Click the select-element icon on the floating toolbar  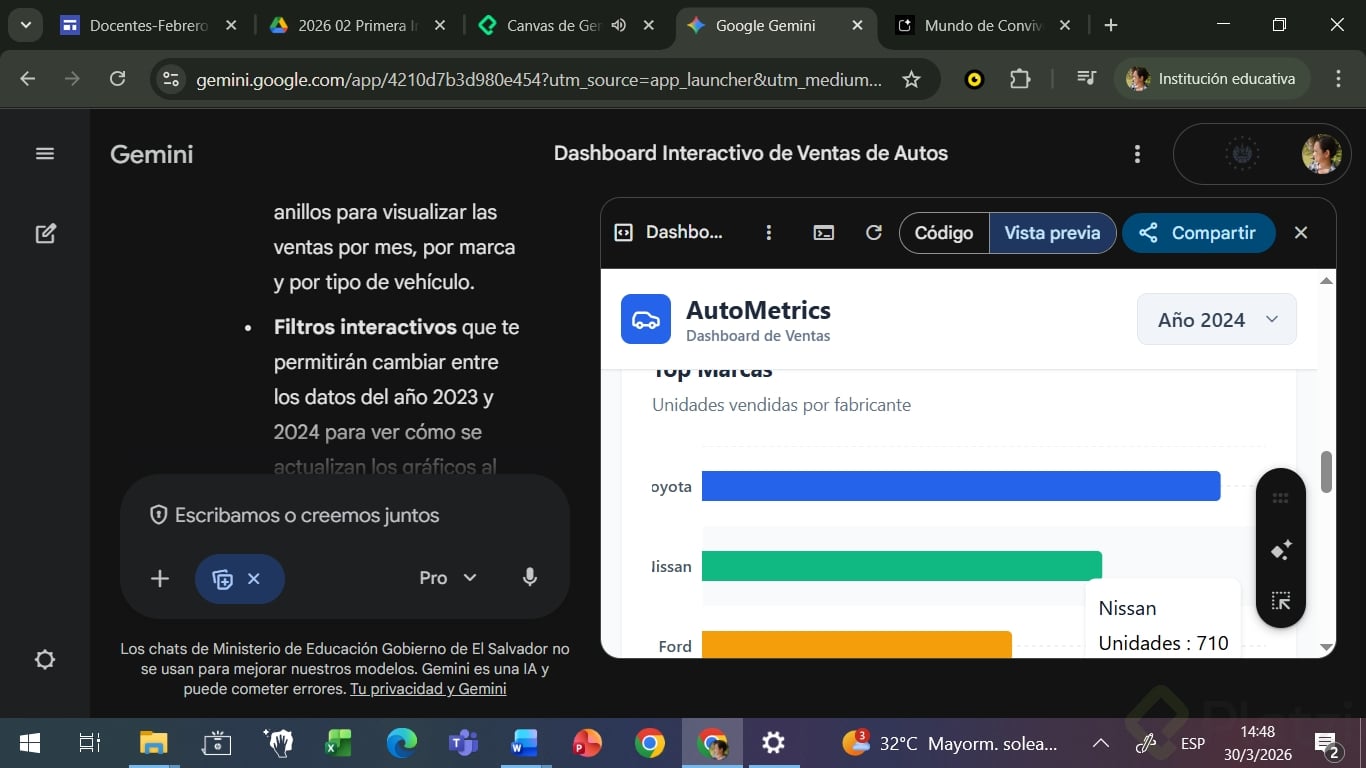[x=1281, y=601]
